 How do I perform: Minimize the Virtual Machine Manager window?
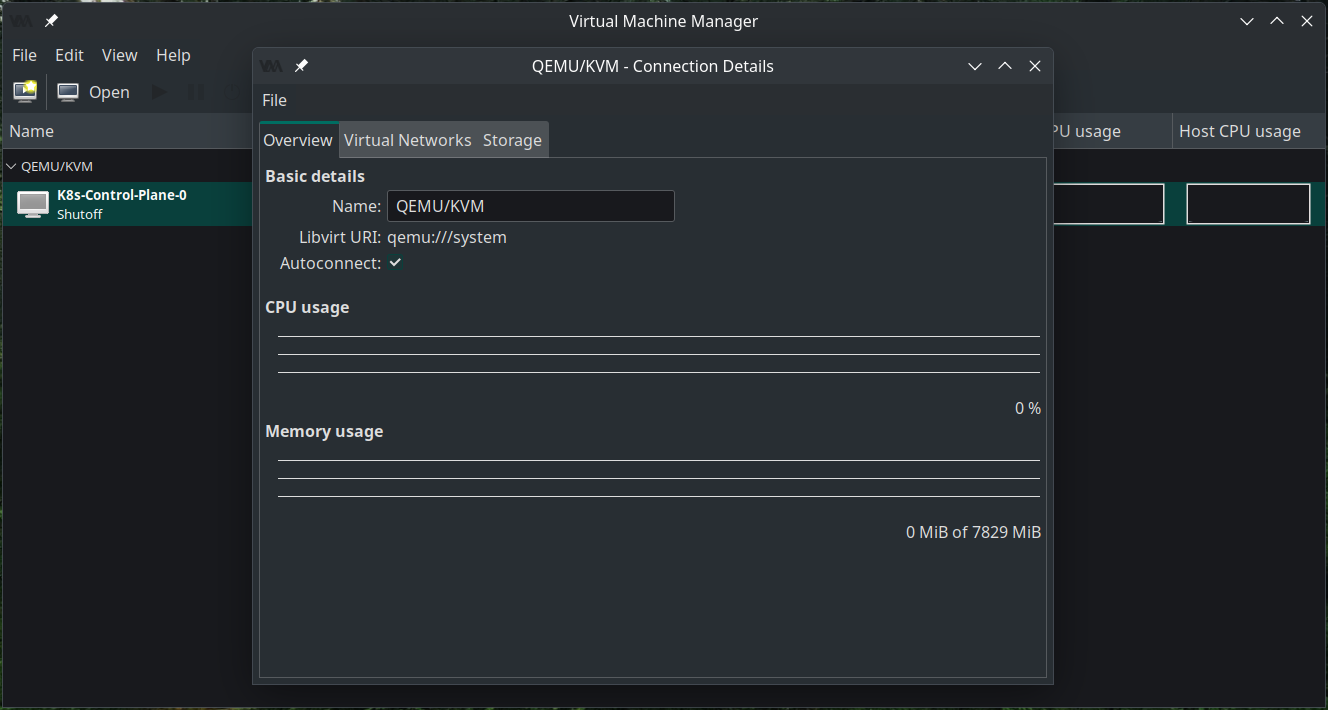point(1247,21)
